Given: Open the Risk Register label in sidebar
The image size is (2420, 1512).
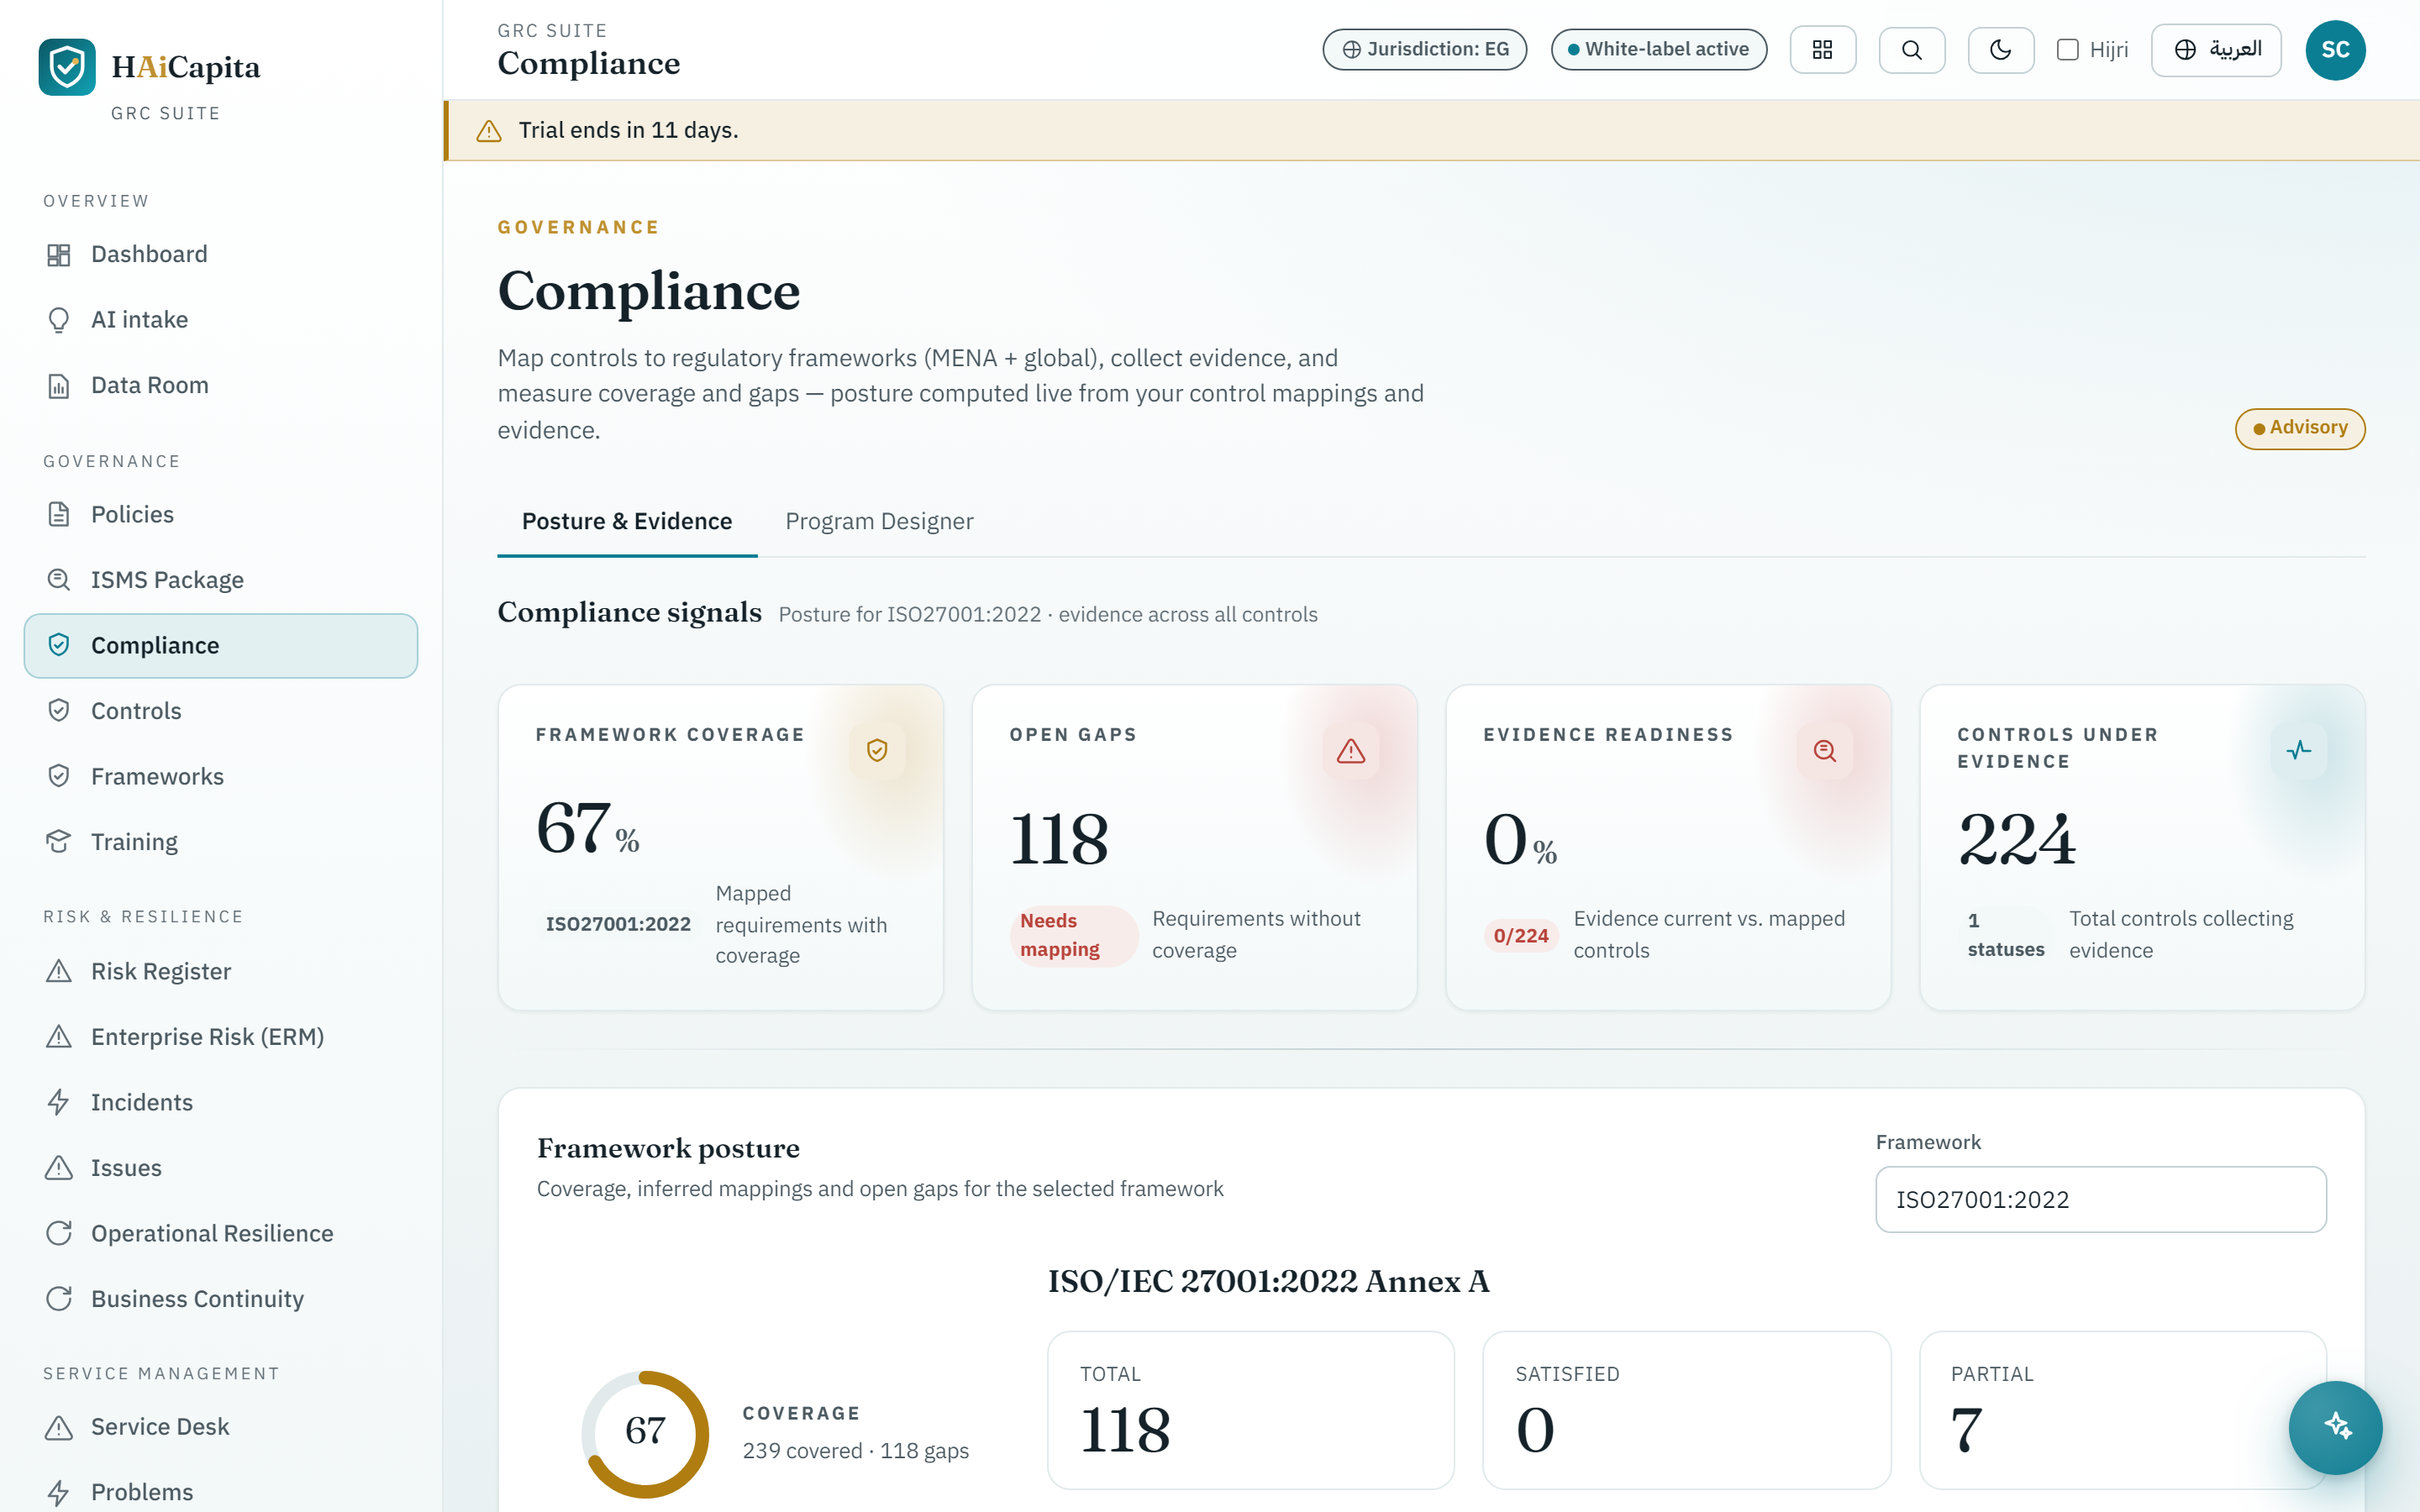Looking at the screenshot, I should click(x=161, y=972).
